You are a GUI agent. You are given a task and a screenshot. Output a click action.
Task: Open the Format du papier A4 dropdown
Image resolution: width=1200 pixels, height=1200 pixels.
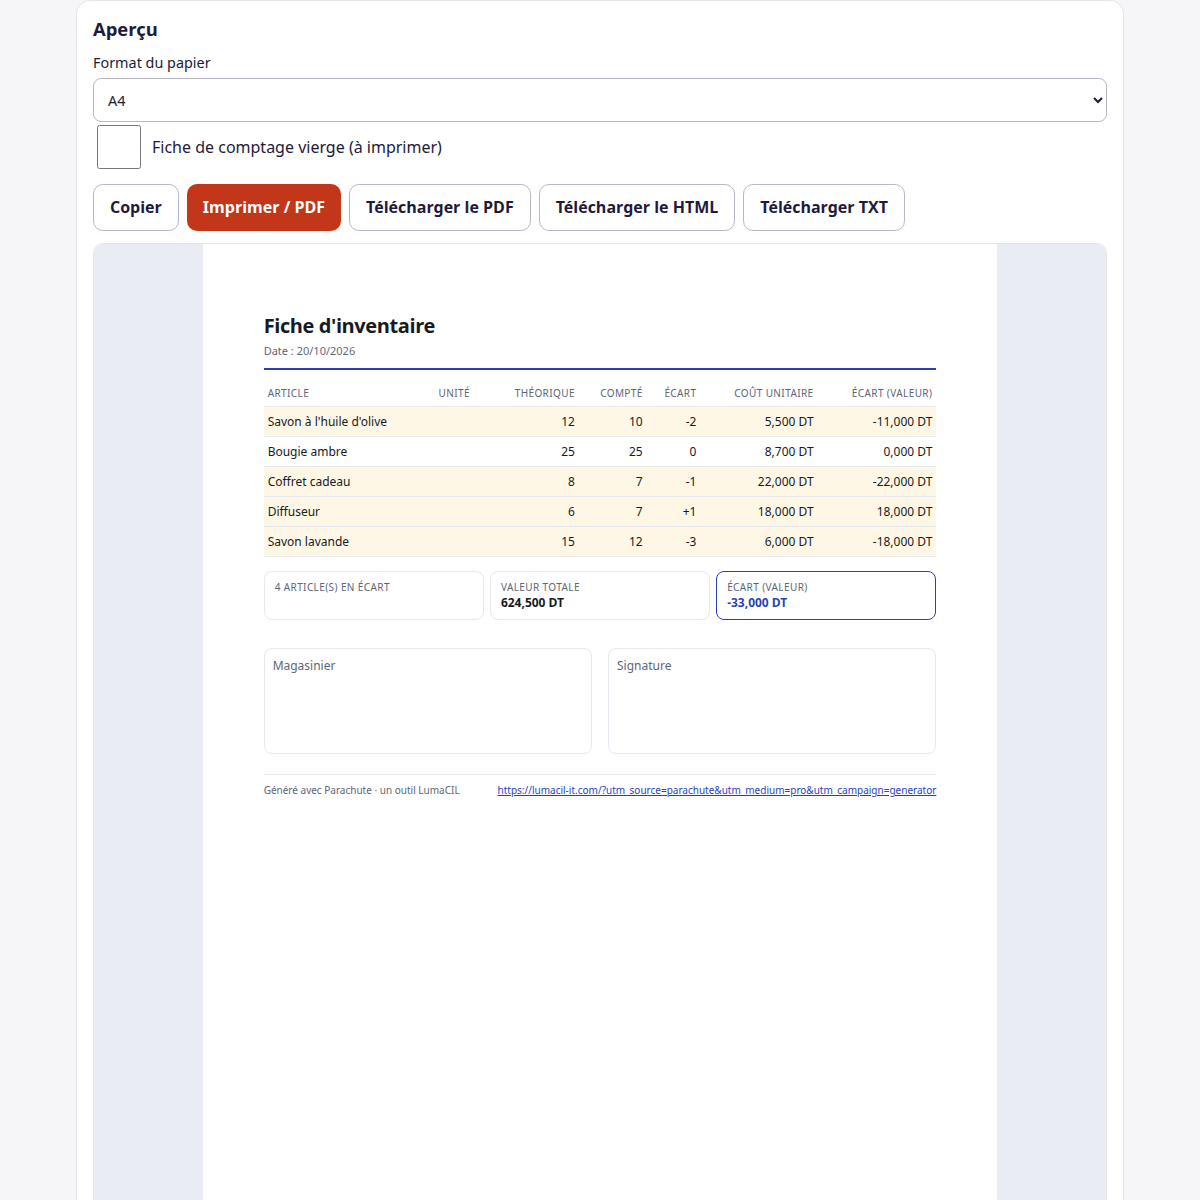[x=600, y=100]
